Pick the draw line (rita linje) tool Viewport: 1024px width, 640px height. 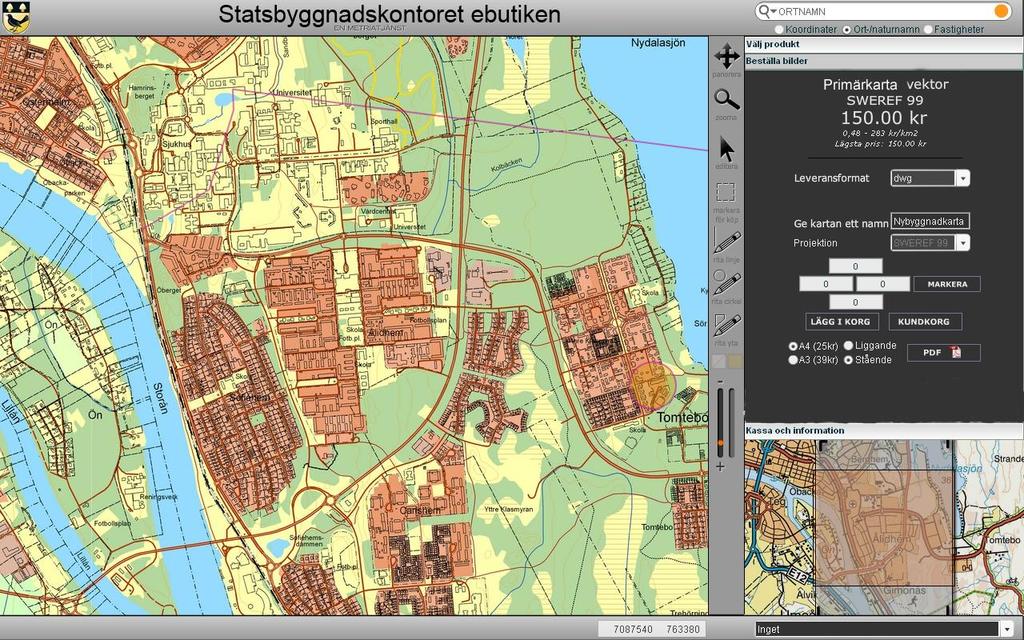click(x=727, y=242)
